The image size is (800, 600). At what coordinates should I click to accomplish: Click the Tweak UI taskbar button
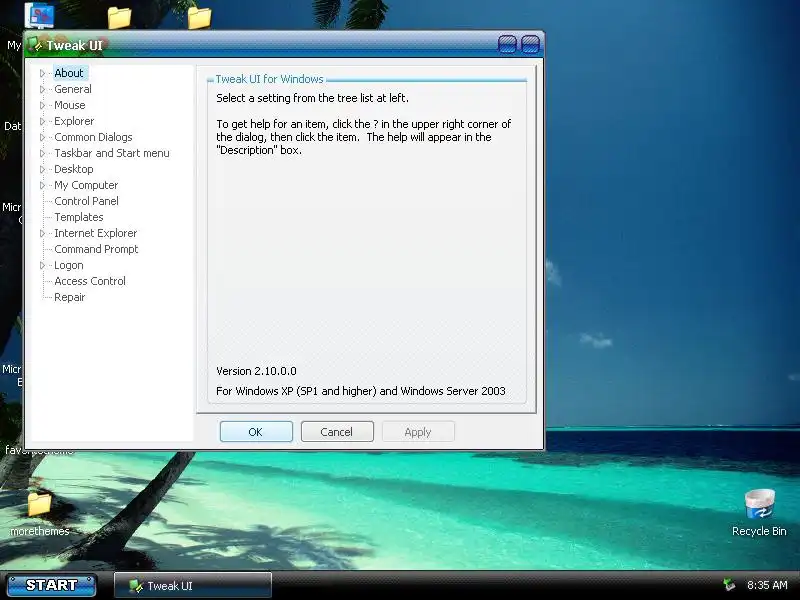tap(192, 586)
